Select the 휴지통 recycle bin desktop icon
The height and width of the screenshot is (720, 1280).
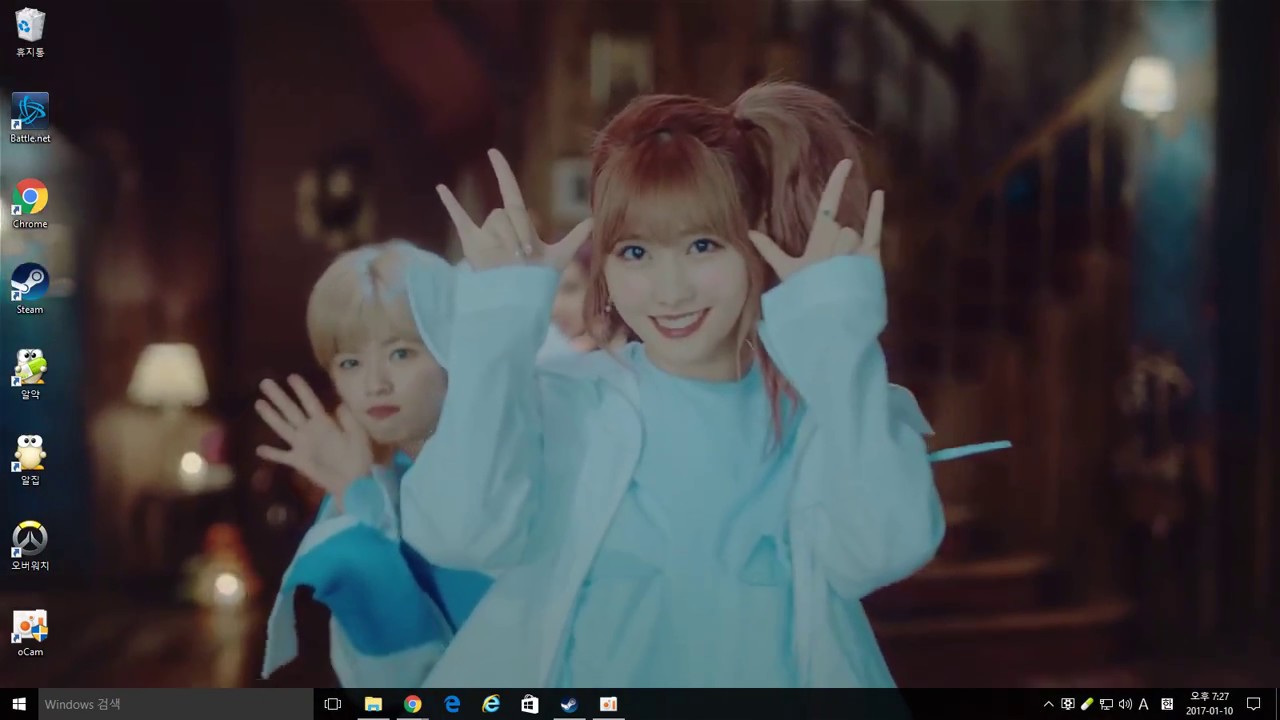(30, 32)
